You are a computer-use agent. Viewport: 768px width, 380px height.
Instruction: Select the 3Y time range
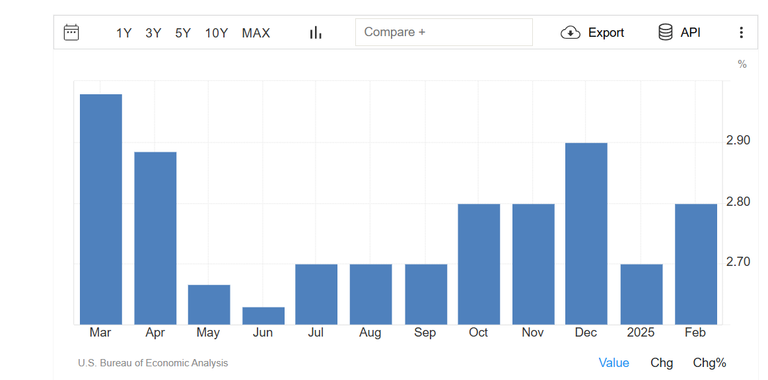[153, 33]
